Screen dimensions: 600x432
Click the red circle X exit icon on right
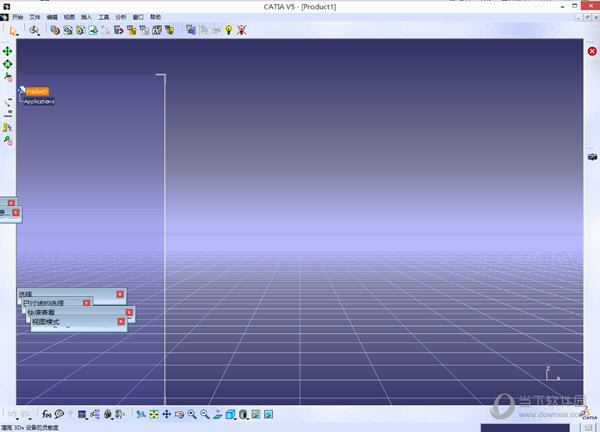592,51
